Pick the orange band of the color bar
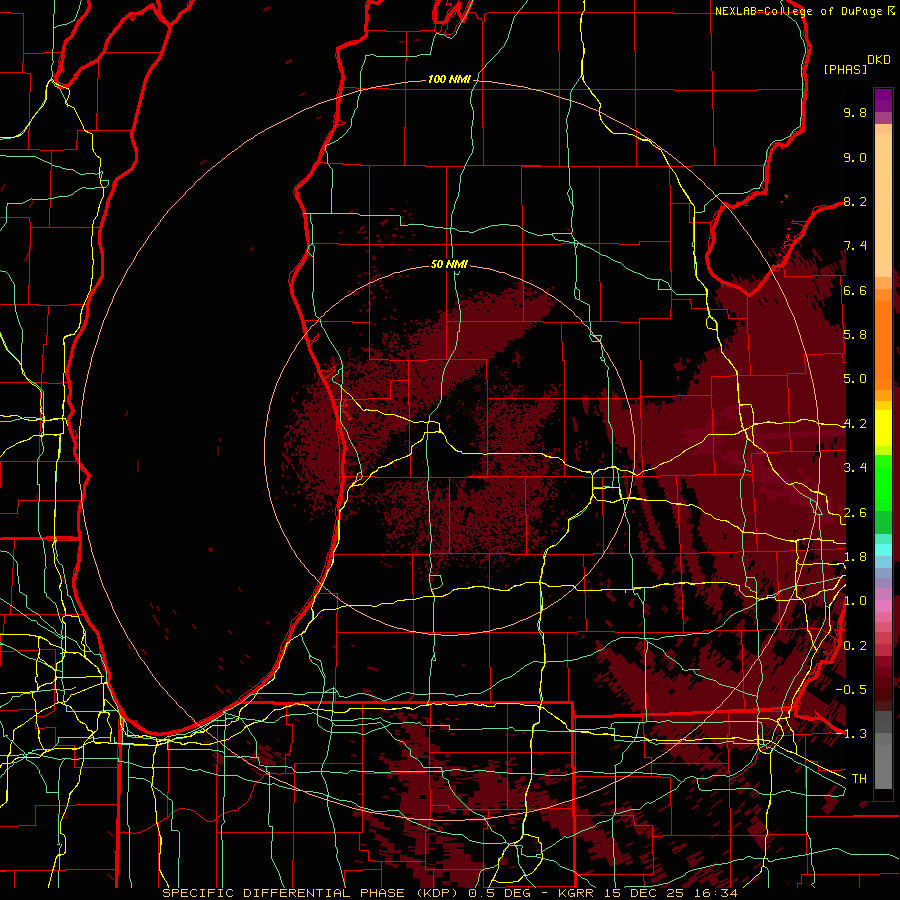Image resolution: width=900 pixels, height=900 pixels. [883, 344]
